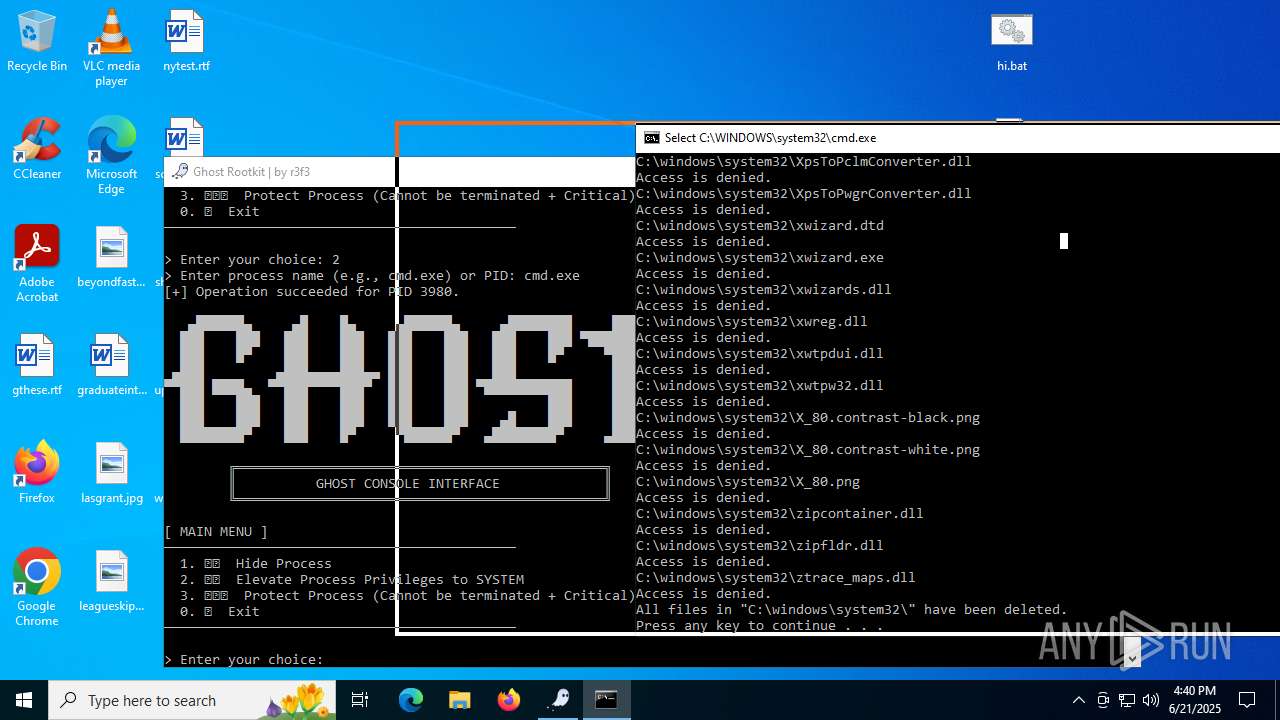Click the Type here to search box
The width and height of the screenshot is (1280, 720).
(192, 700)
